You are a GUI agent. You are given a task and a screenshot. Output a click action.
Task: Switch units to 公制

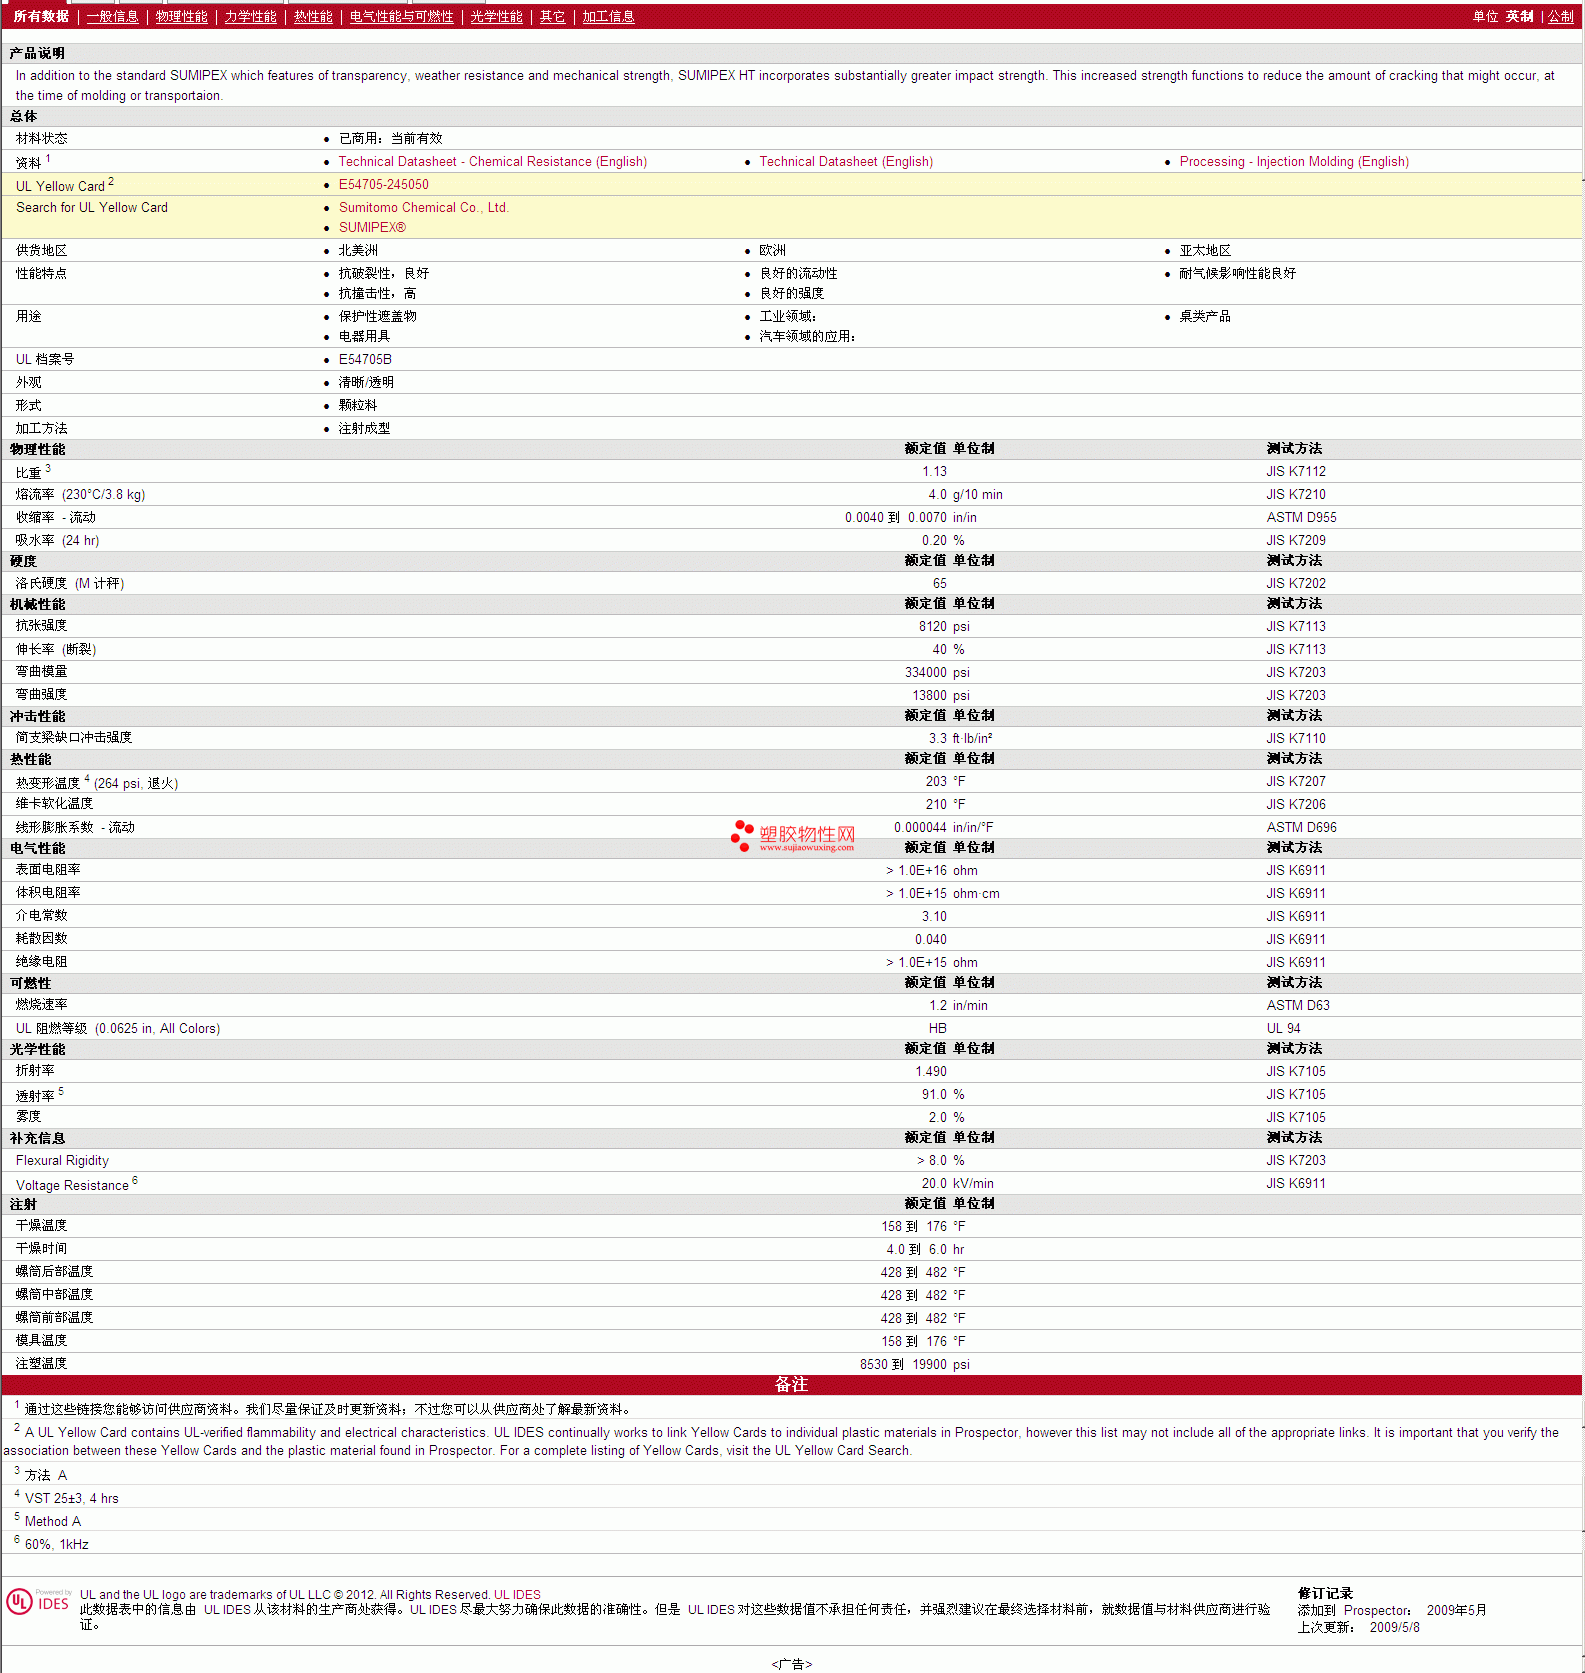(1561, 16)
